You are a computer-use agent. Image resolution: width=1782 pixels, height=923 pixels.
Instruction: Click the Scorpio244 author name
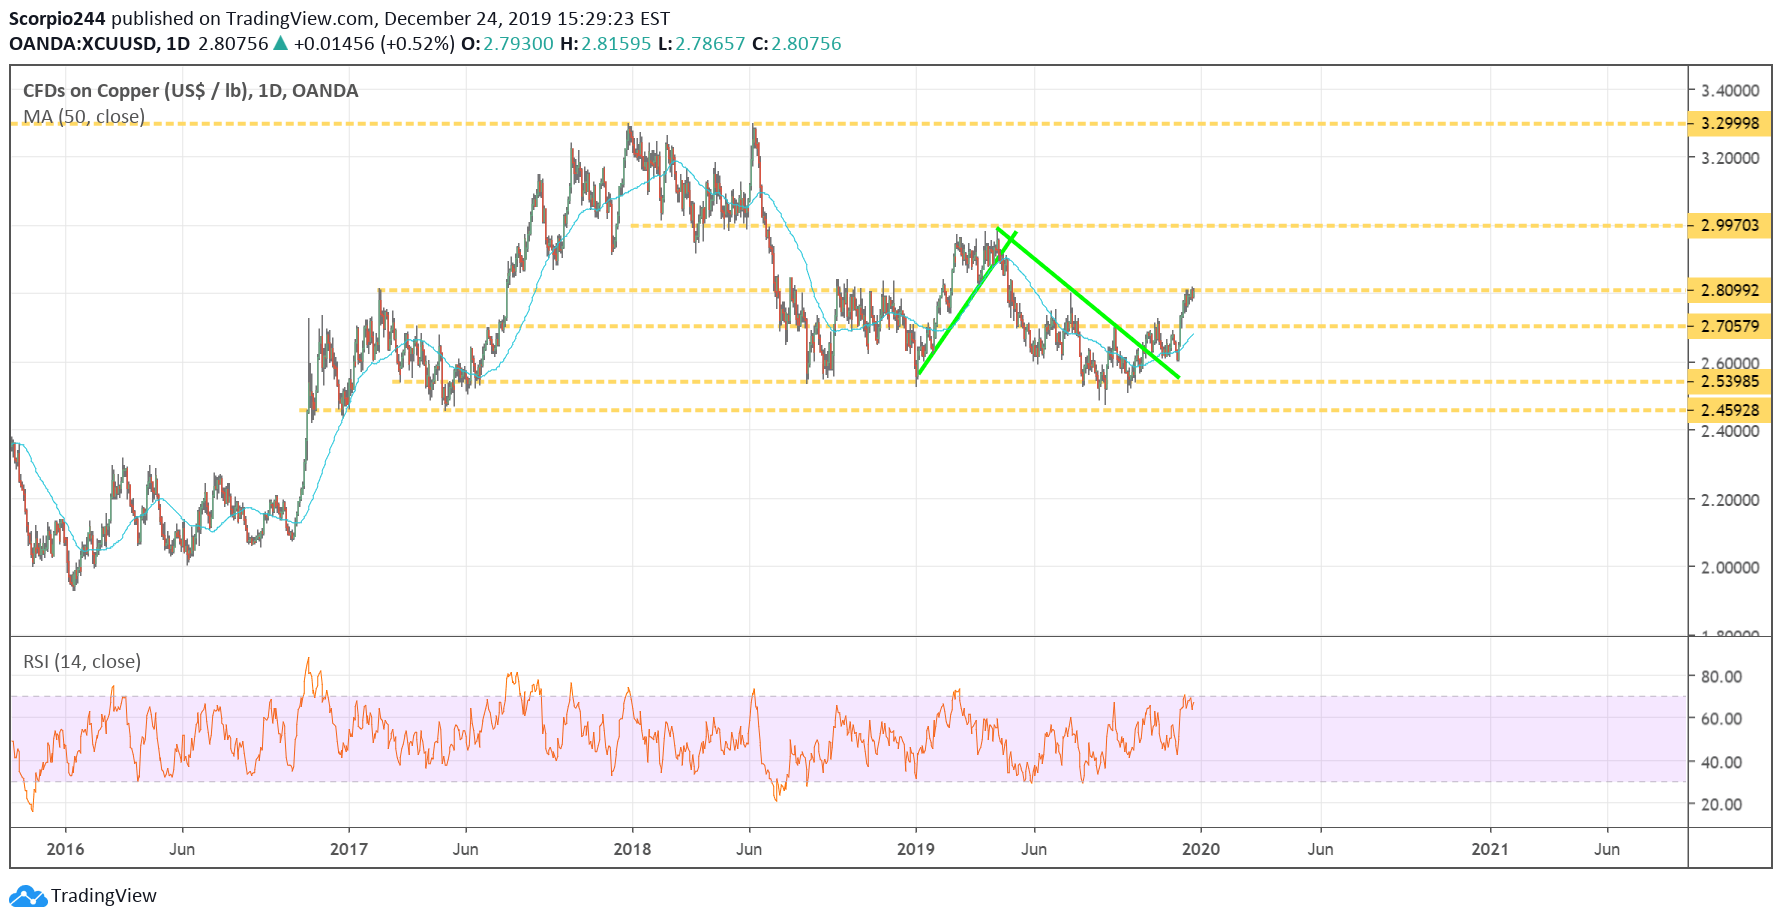pos(57,19)
